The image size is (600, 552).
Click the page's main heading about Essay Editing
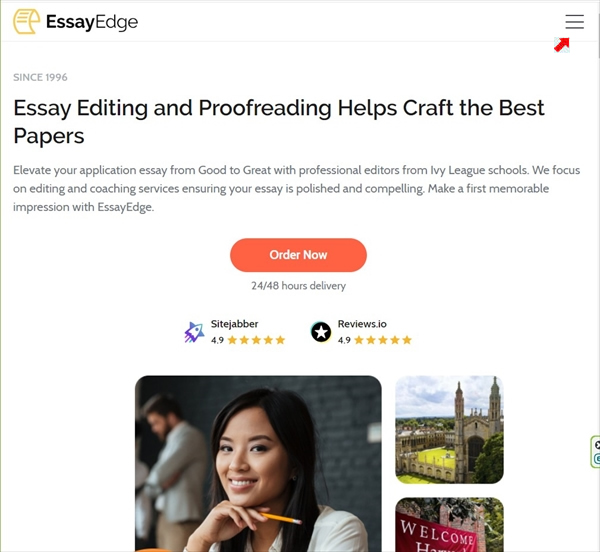tap(279, 122)
